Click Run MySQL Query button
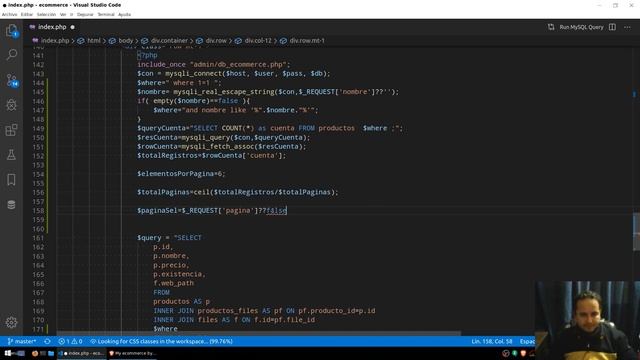 tap(581, 27)
